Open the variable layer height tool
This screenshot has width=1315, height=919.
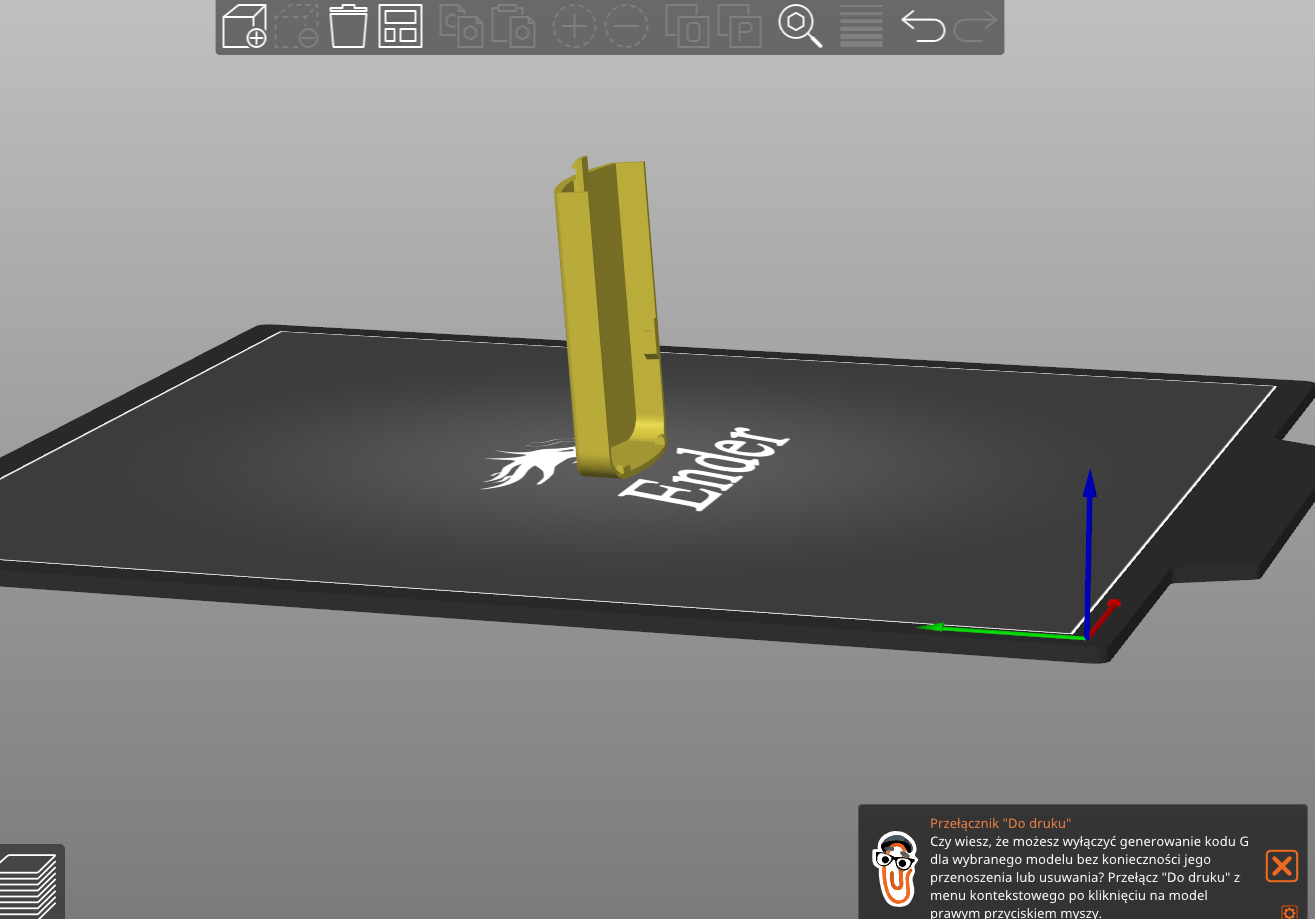(x=861, y=26)
